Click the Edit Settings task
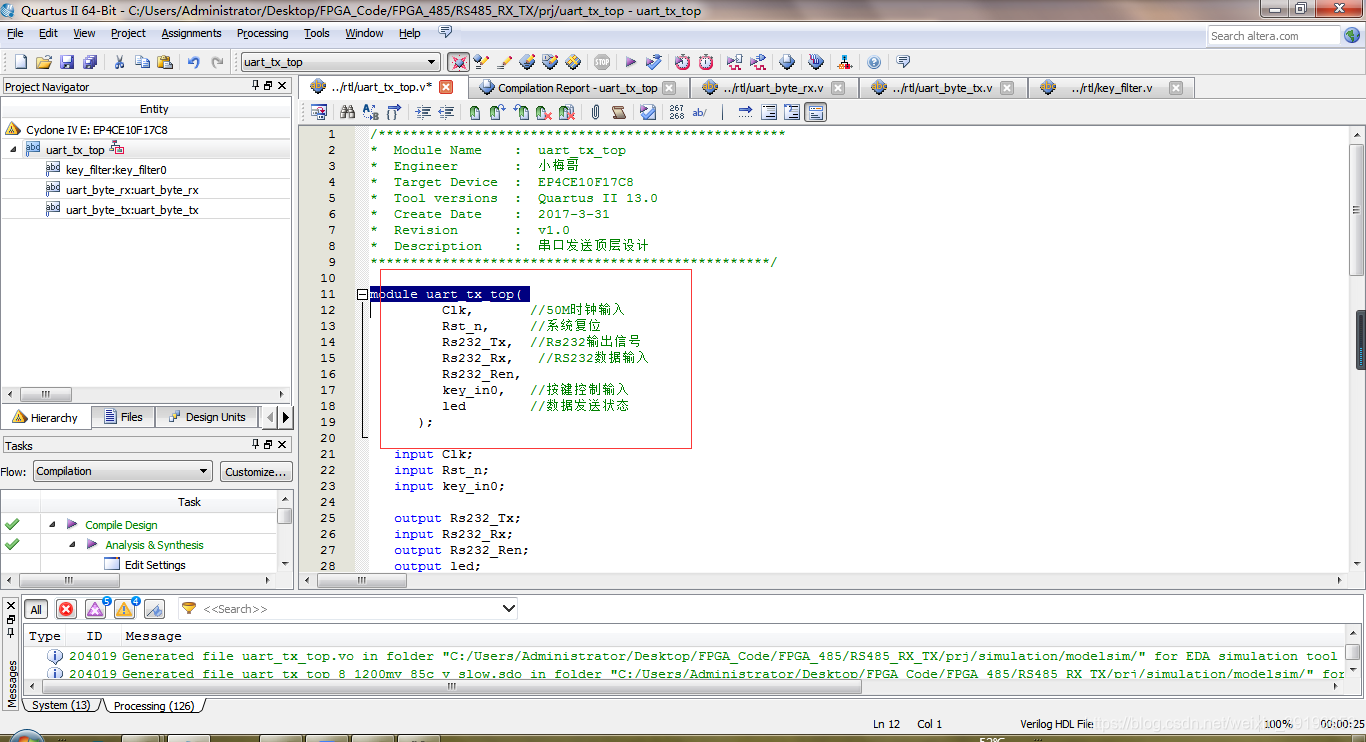Screen dimensions: 1366x742 tap(155, 564)
